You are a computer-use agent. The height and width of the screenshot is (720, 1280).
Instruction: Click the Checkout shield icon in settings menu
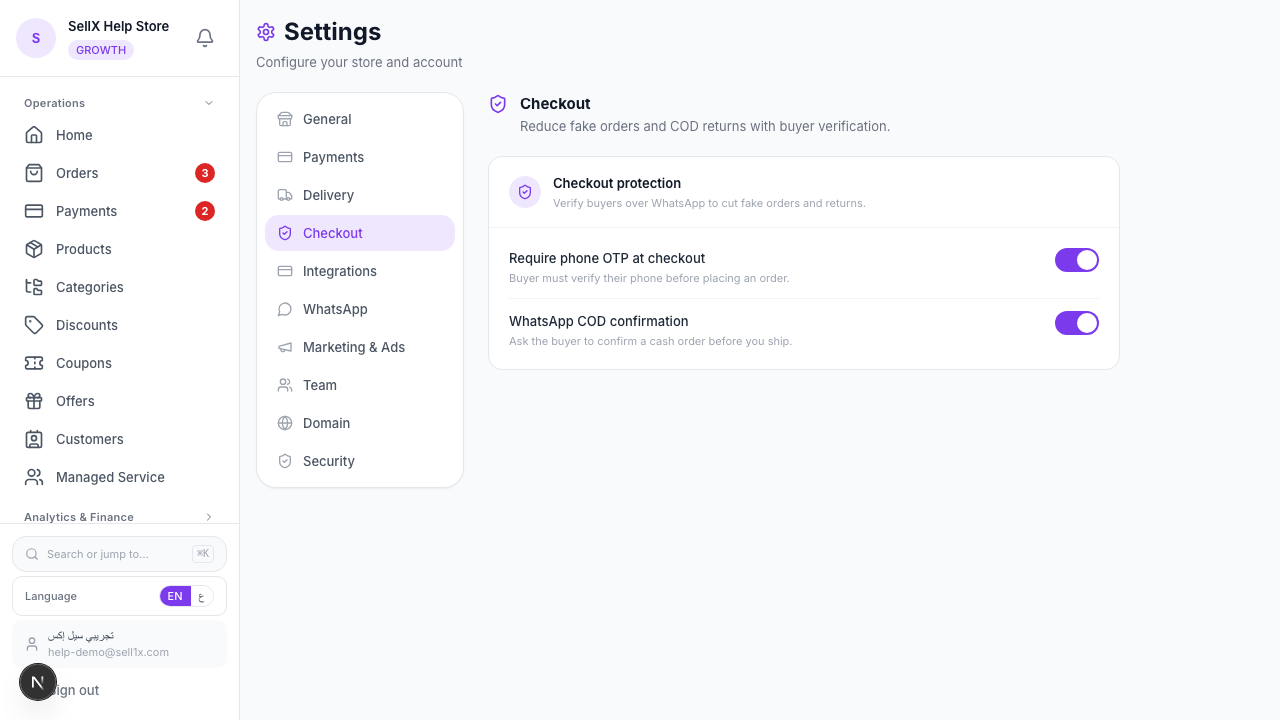[285, 233]
